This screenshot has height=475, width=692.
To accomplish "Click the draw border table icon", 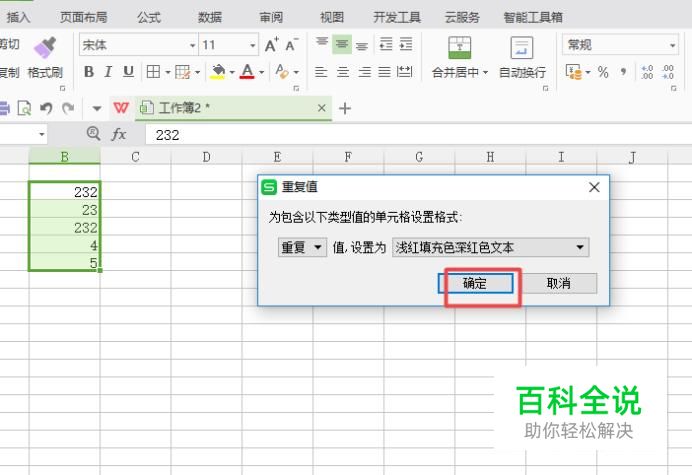I will click(182, 72).
